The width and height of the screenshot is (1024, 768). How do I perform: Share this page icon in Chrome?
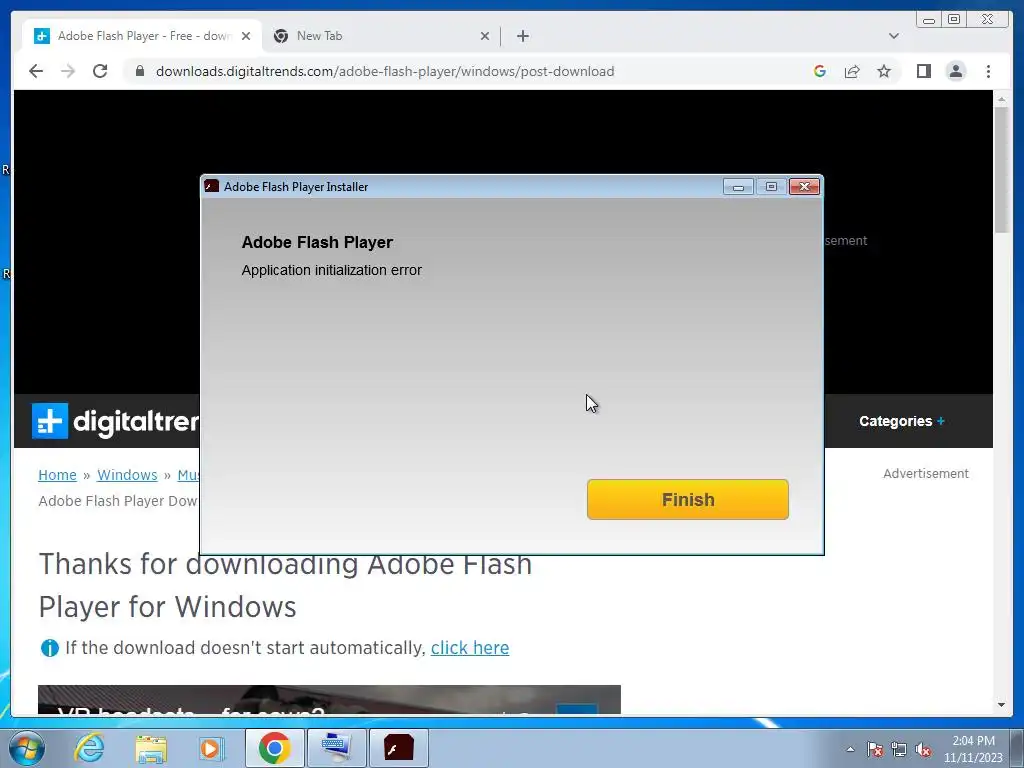click(852, 71)
